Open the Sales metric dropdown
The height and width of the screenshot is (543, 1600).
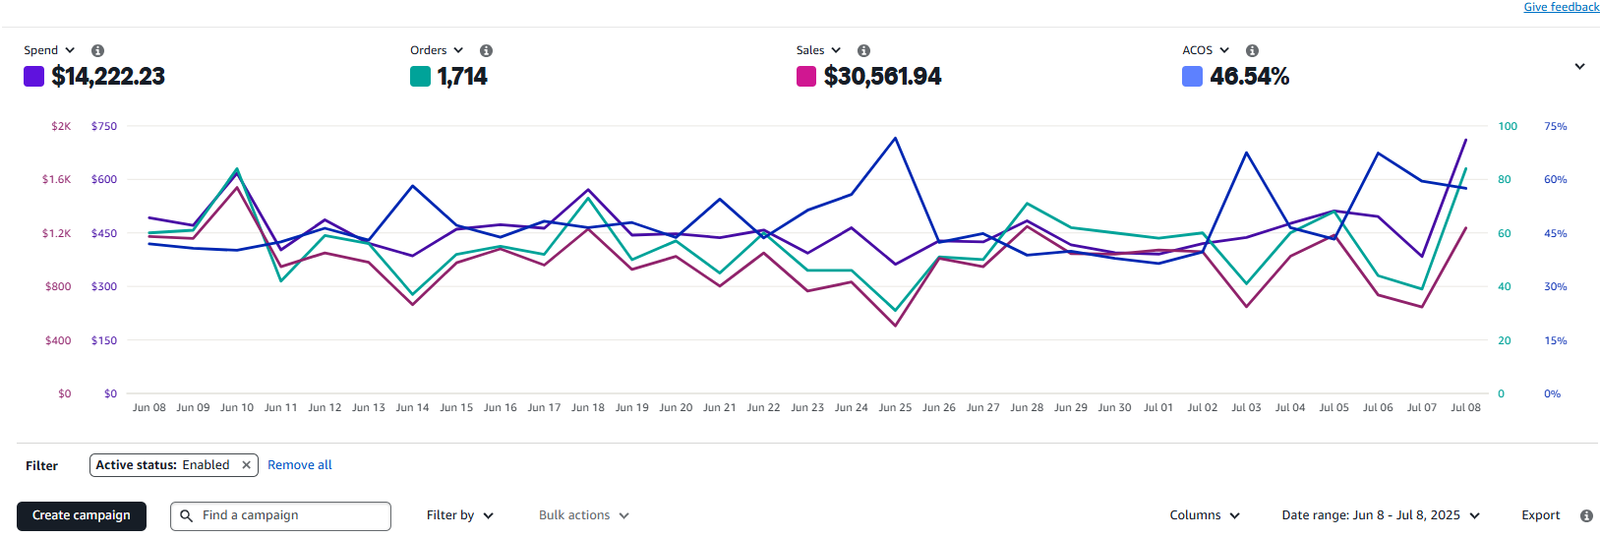[819, 50]
